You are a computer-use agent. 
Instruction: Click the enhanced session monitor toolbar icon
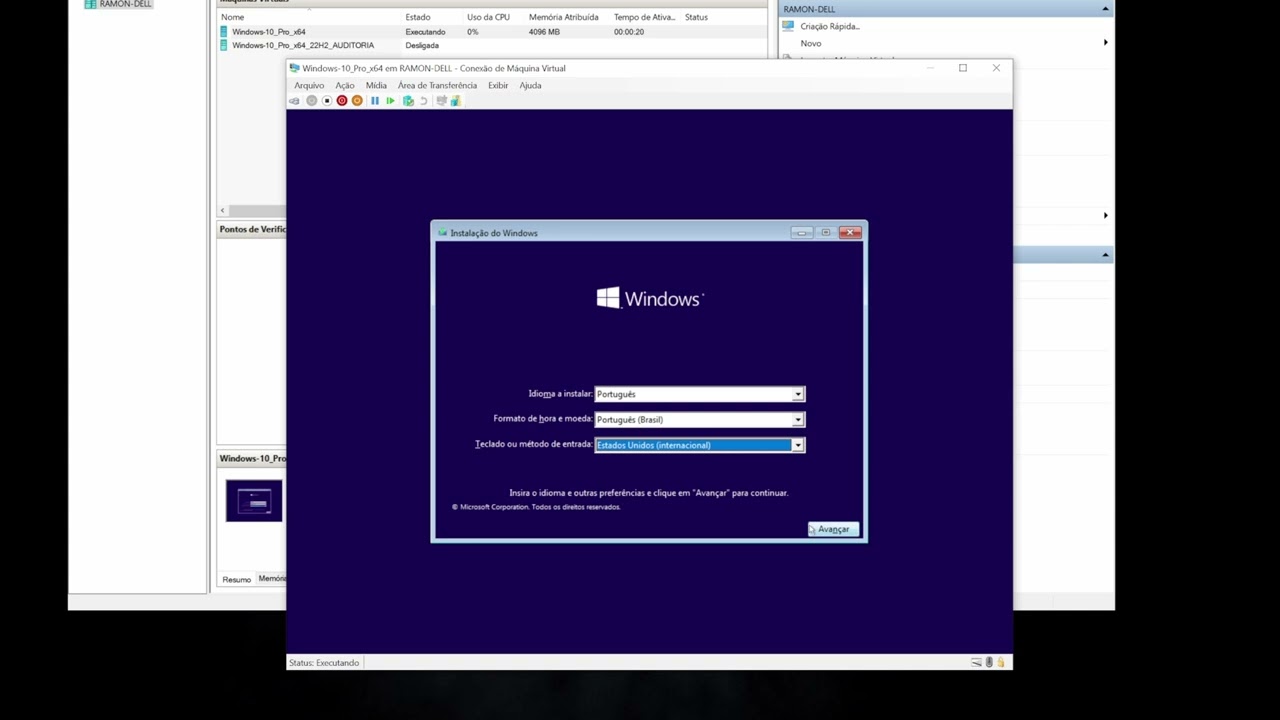(x=441, y=101)
